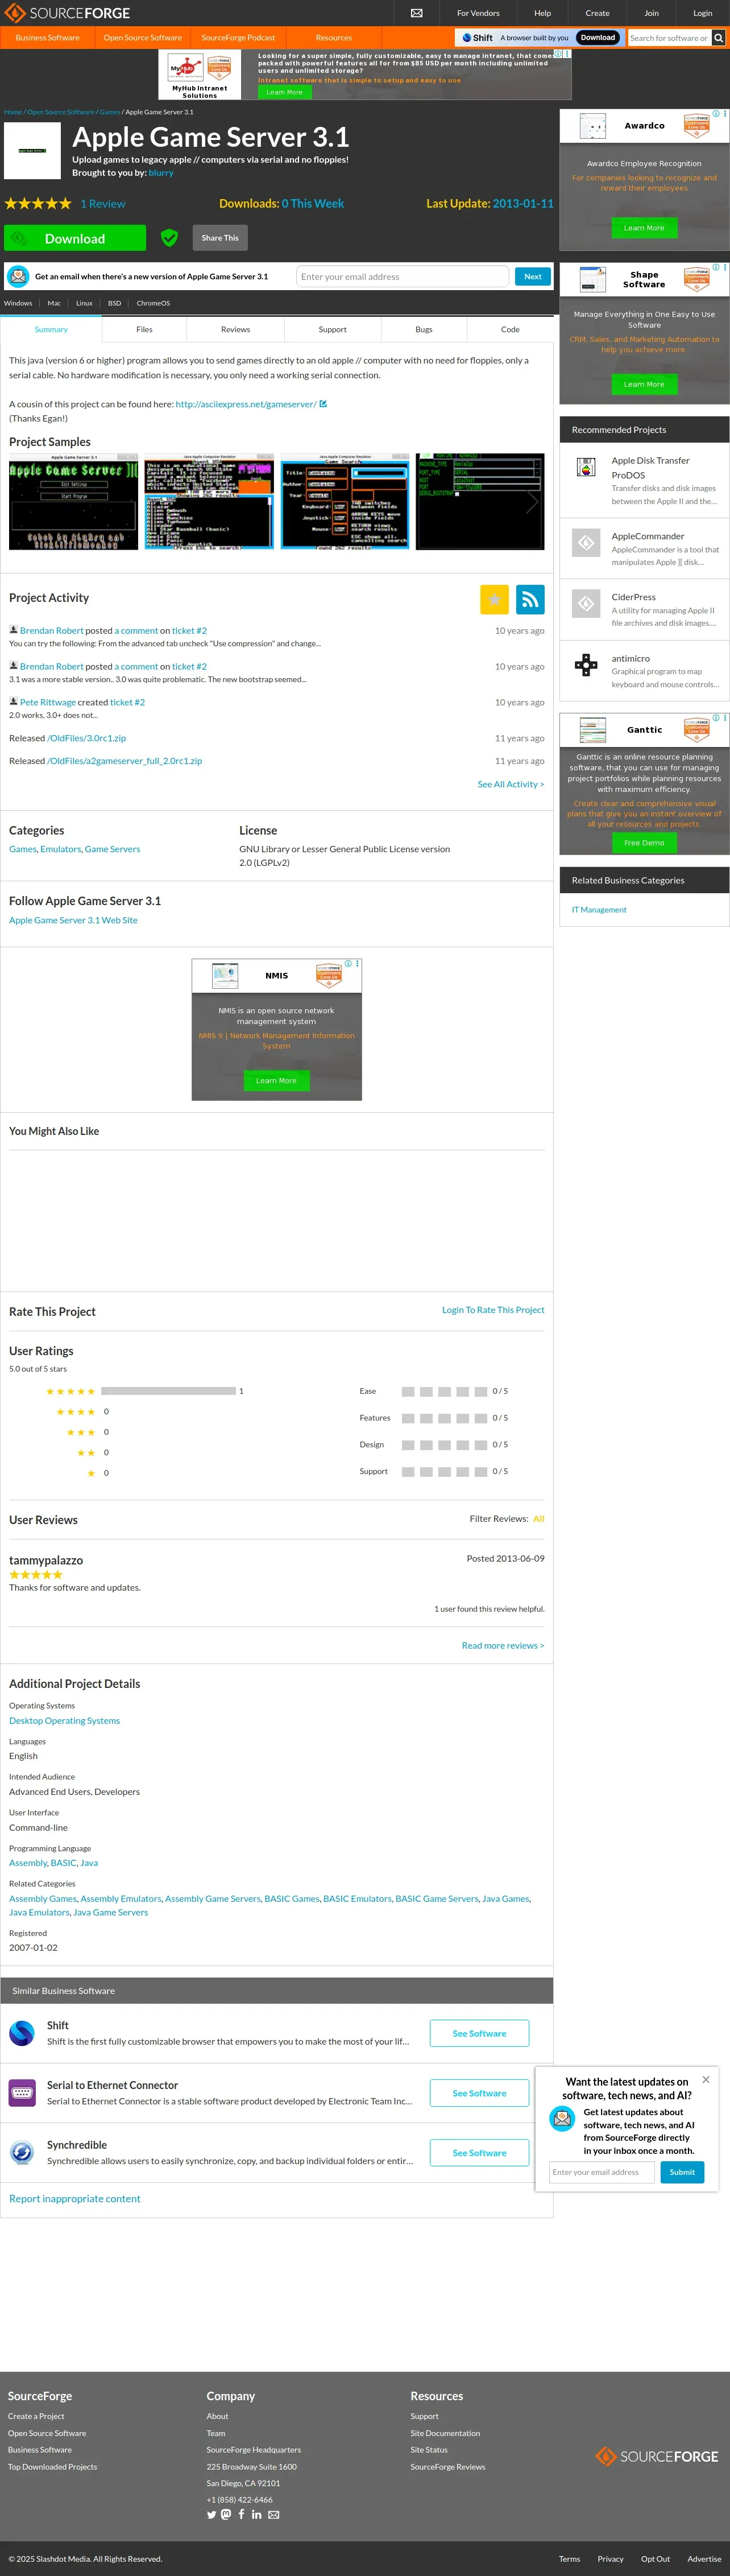730x2576 pixels.
Task: Open the Resources menu in orange bar
Action: (334, 38)
